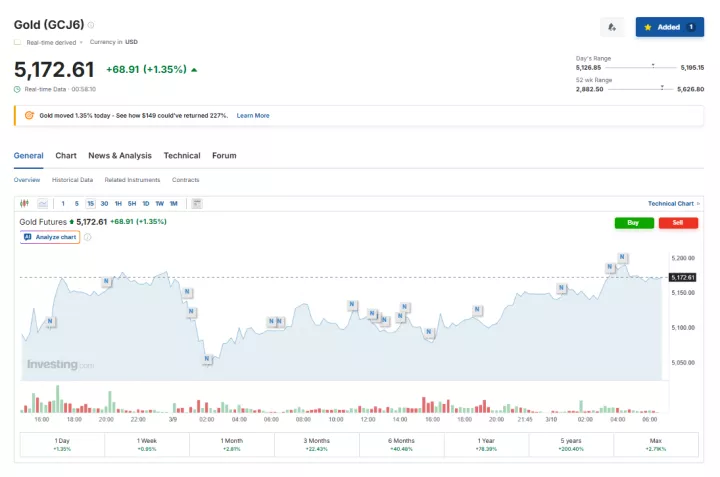
Task: Click the Learn More link
Action: click(x=252, y=116)
